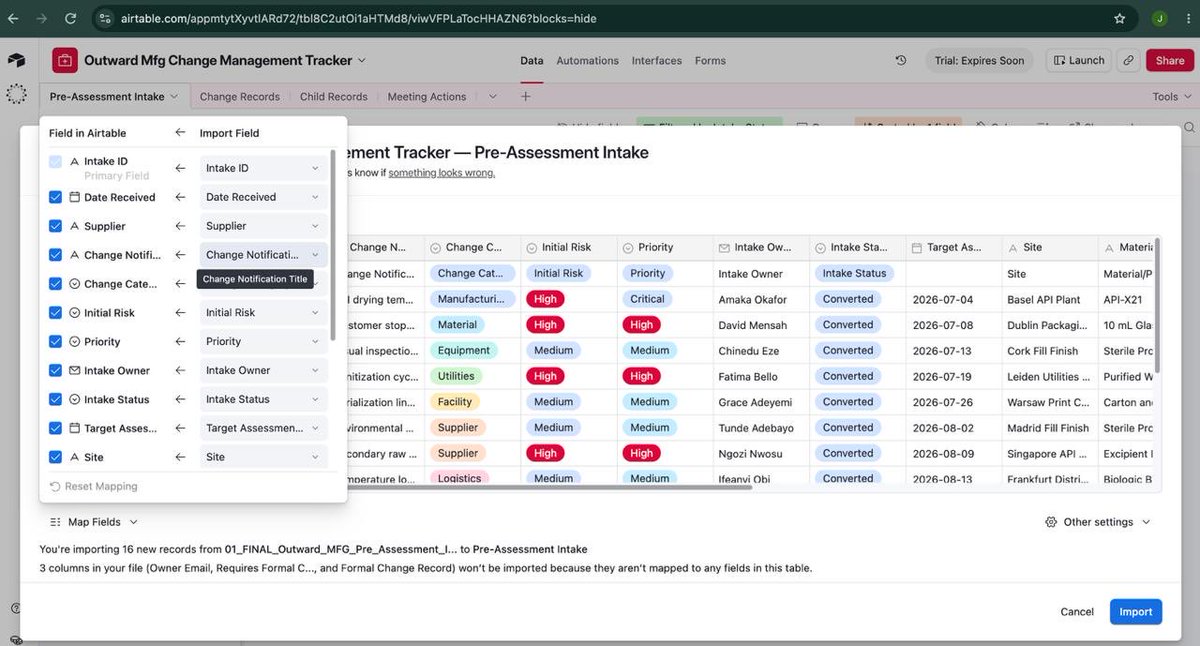The image size is (1200, 646).
Task: Click the search magnifier icon
Action: pyautogui.click(x=1189, y=127)
